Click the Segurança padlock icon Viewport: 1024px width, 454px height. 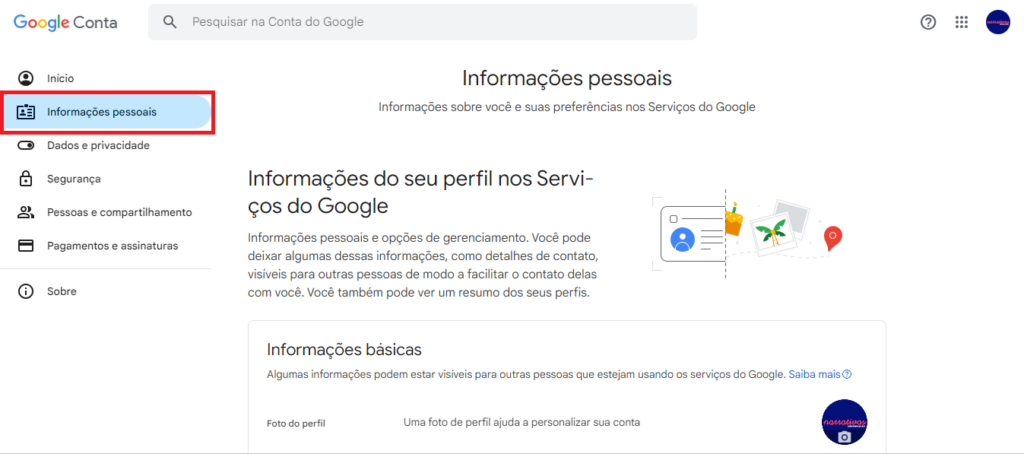tap(25, 178)
